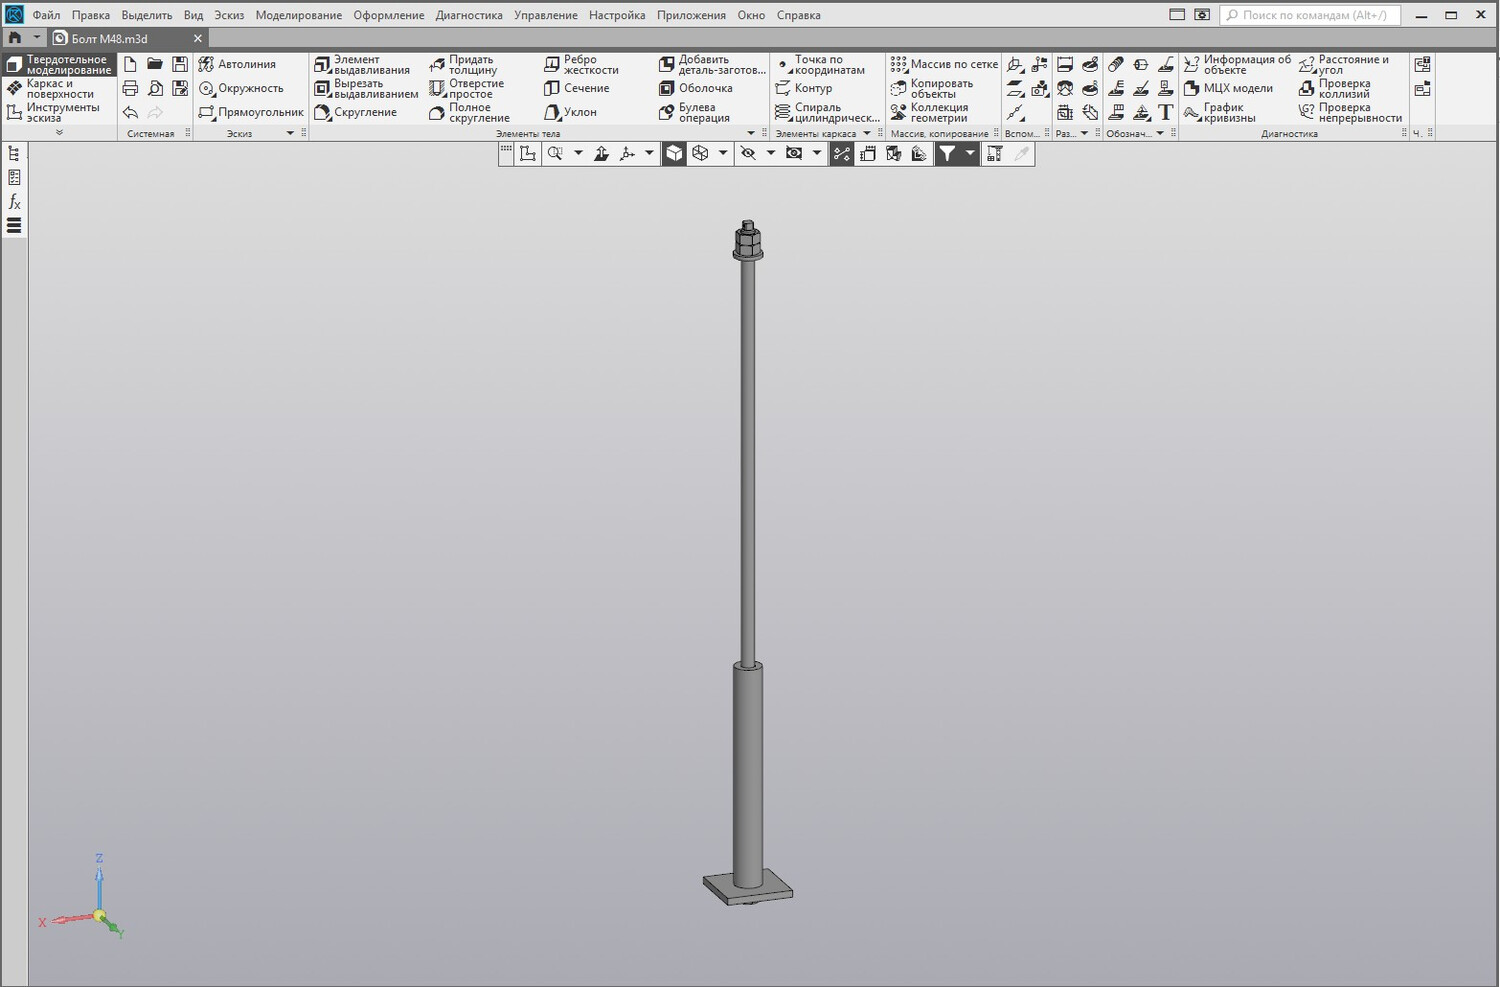
Task: Click the command search field
Action: point(1310,15)
